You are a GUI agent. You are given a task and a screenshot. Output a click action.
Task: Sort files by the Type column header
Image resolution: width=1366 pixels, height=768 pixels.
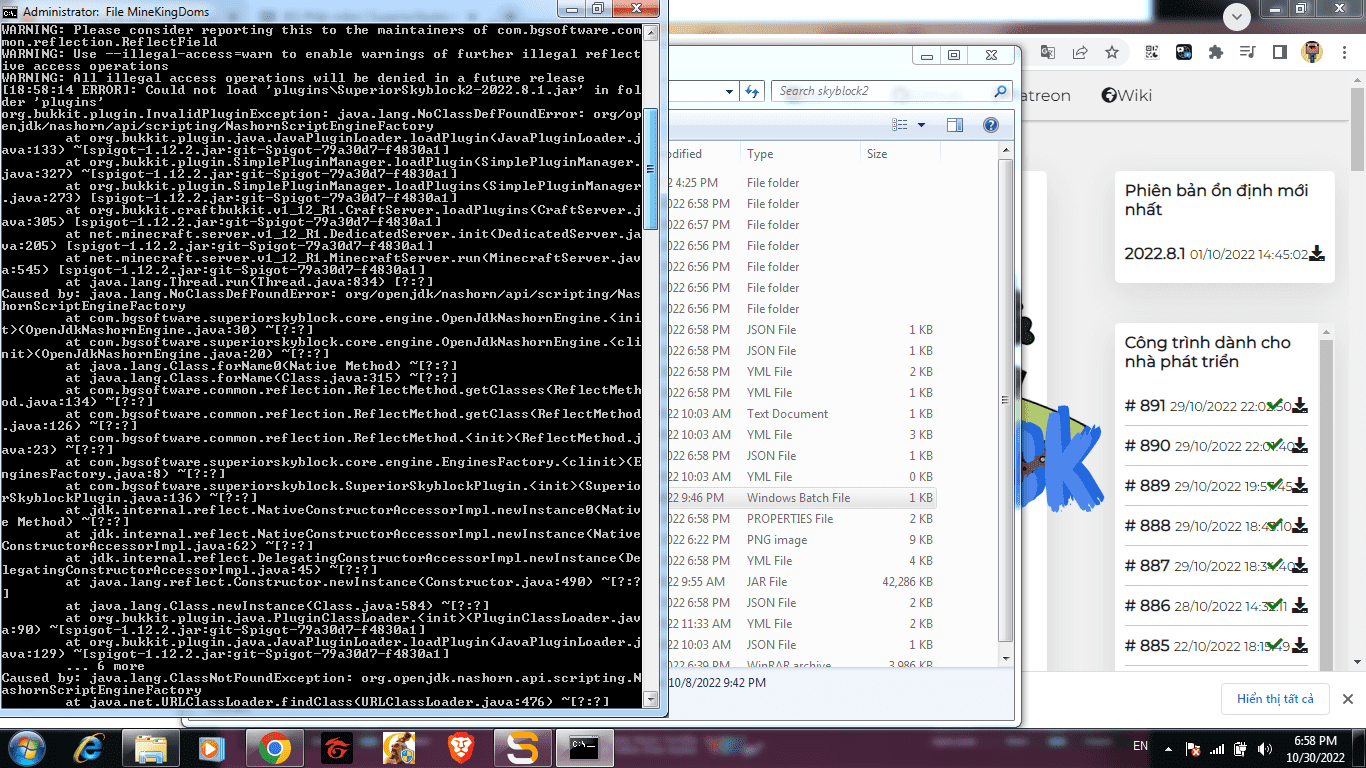pos(800,154)
